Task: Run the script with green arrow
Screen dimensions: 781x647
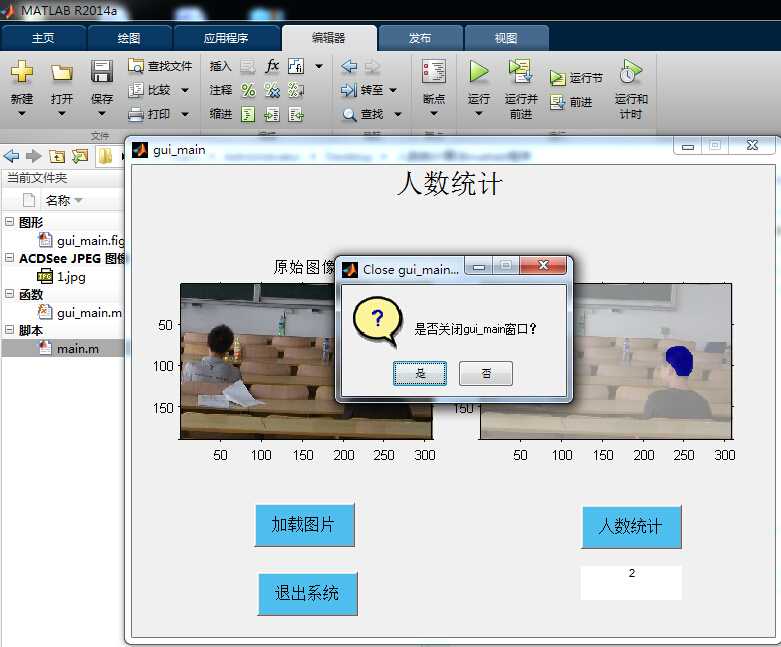Action: pyautogui.click(x=479, y=71)
